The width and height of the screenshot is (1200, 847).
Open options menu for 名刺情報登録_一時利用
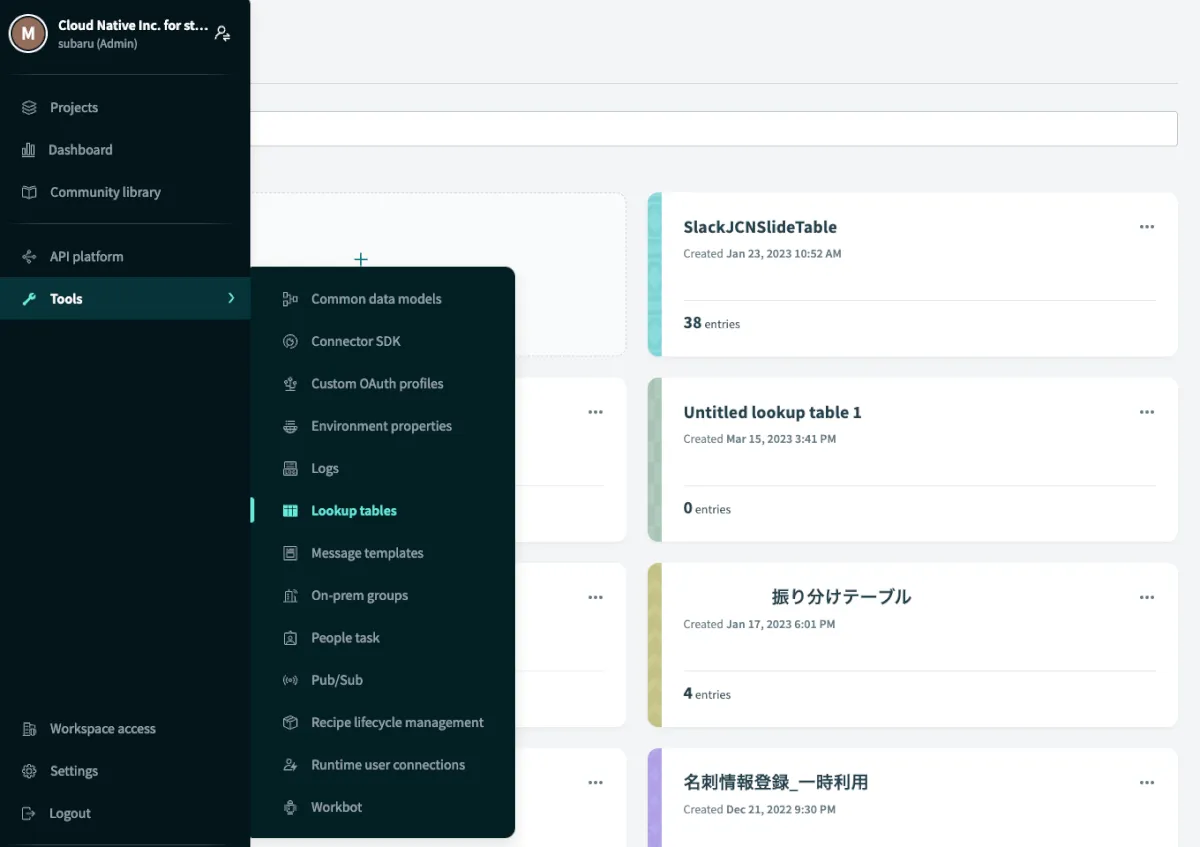pyautogui.click(x=1146, y=783)
